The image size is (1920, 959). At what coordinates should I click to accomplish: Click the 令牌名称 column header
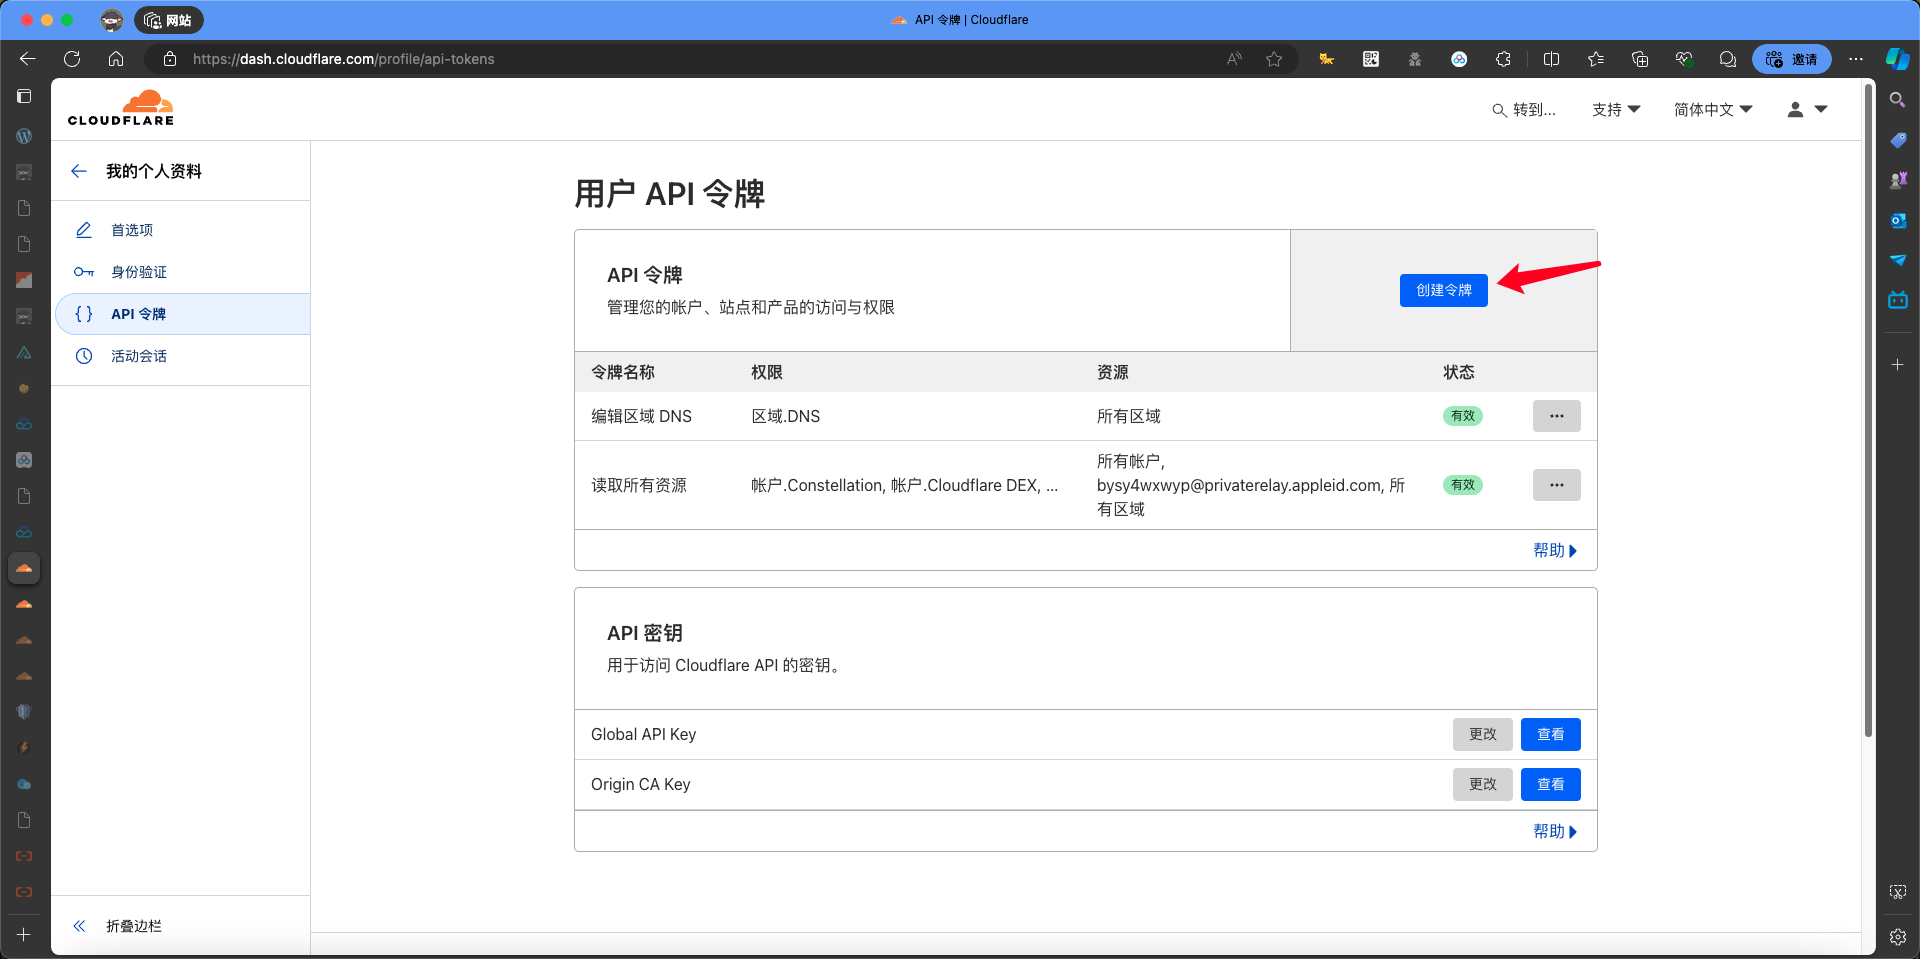(x=623, y=372)
